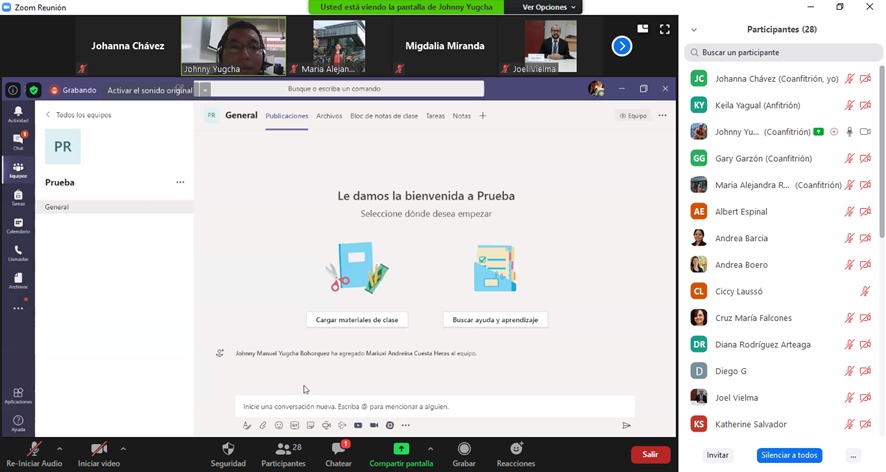Click Cargar materiales de clase button
The height and width of the screenshot is (472, 886).
pos(357,320)
